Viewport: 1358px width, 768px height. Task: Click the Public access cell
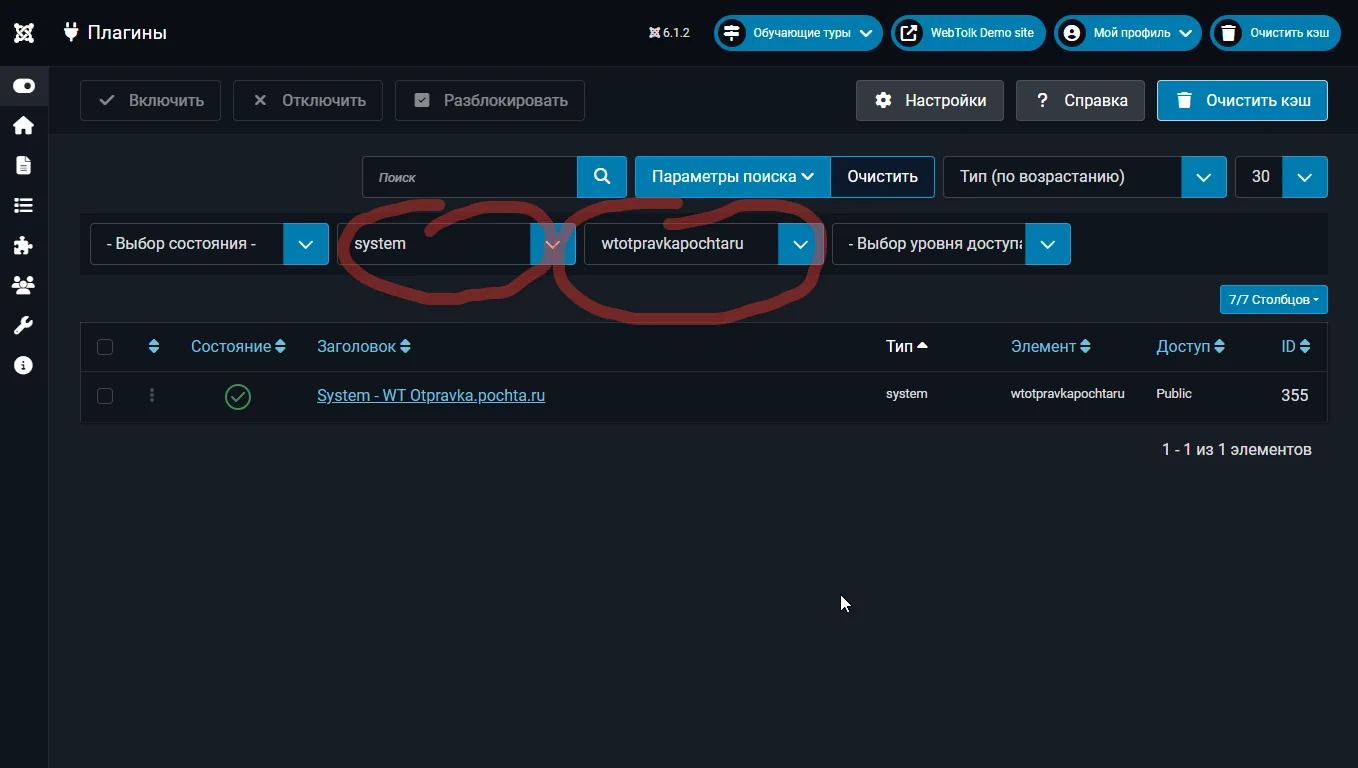[x=1174, y=394]
